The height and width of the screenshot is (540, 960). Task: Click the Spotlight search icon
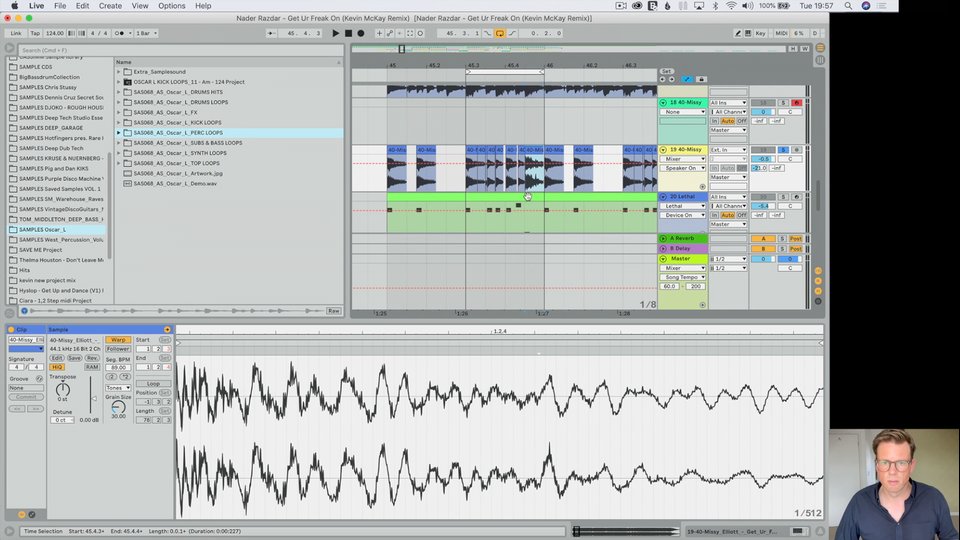[848, 6]
